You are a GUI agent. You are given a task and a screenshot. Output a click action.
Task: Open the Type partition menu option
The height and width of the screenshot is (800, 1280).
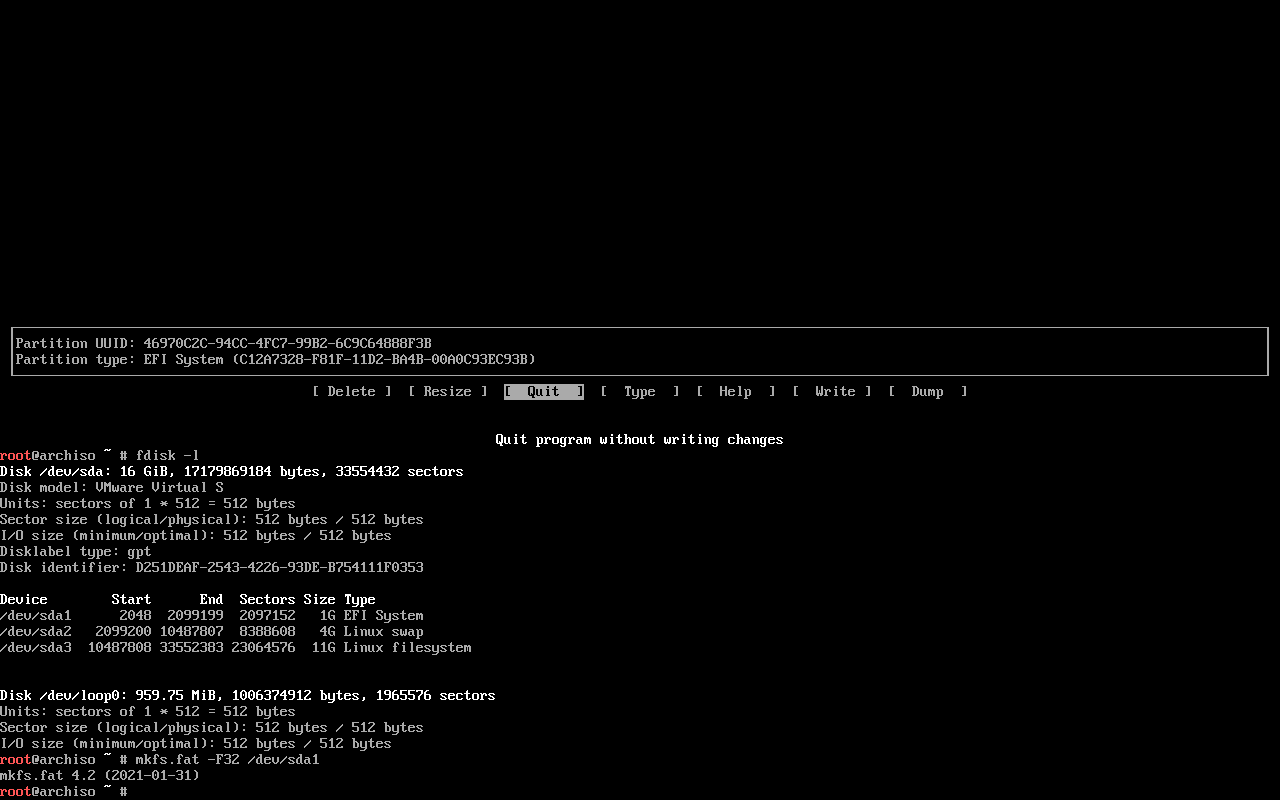click(x=639, y=392)
